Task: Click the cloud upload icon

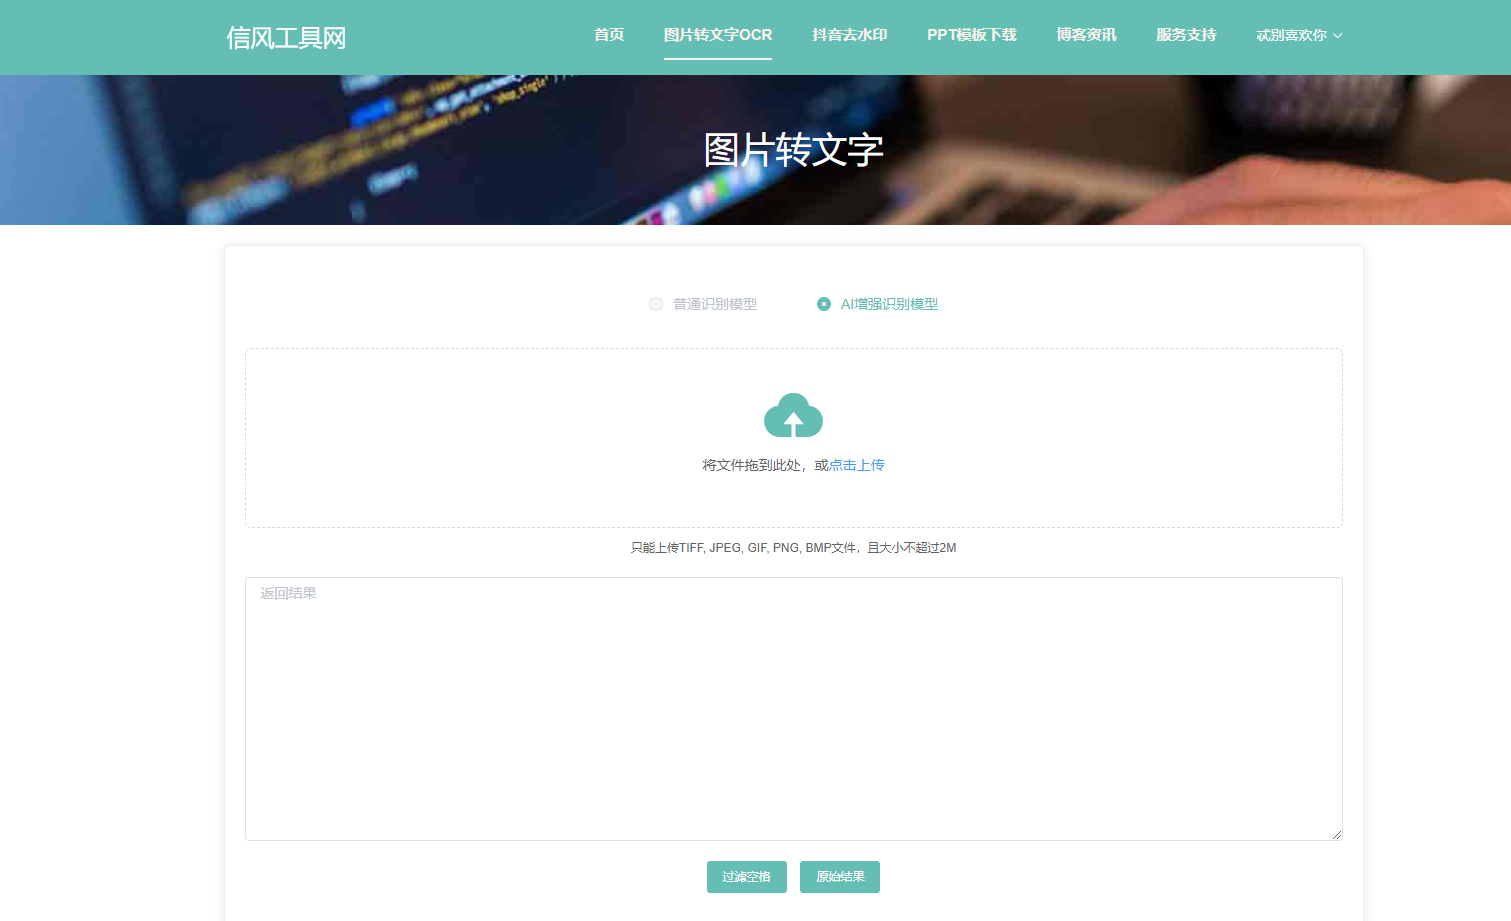Action: click(793, 415)
